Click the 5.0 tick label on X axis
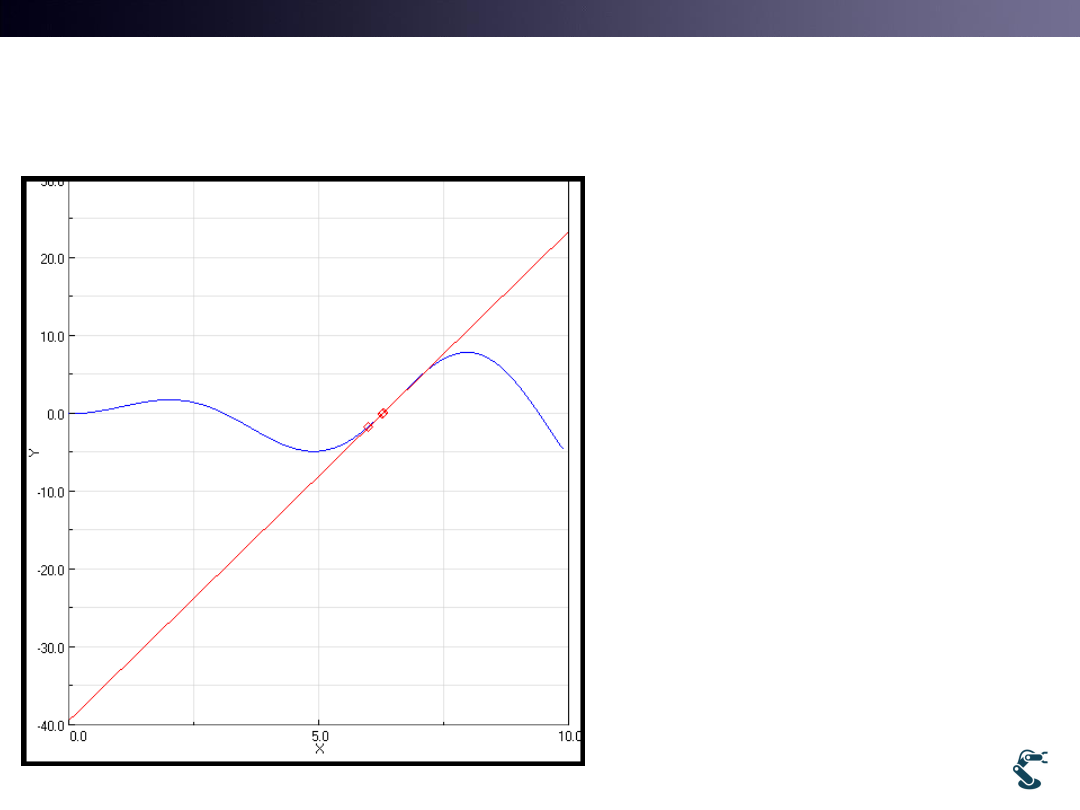The image size is (1080, 810). pyautogui.click(x=319, y=736)
